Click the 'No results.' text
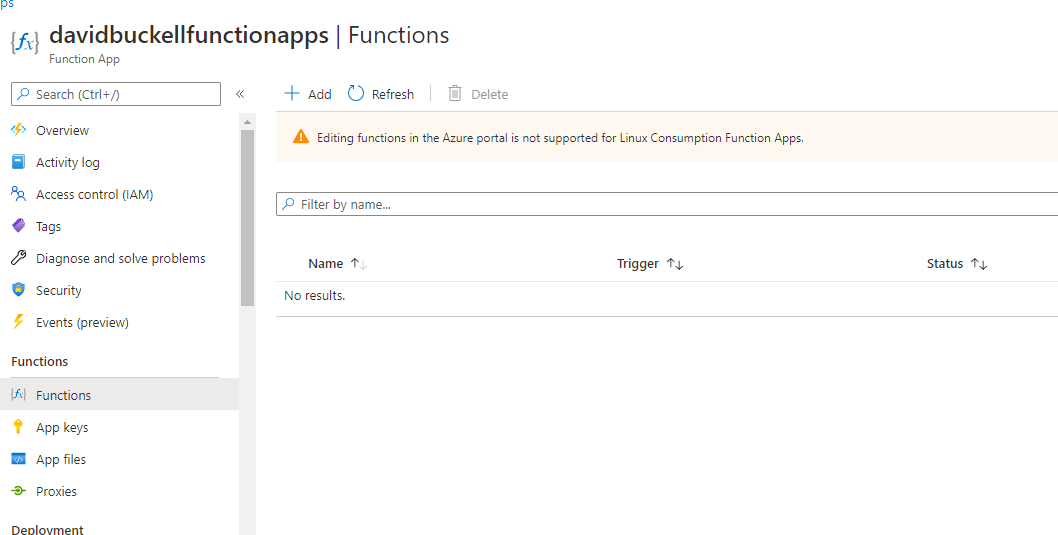This screenshot has height=535, width=1058. pos(314,295)
